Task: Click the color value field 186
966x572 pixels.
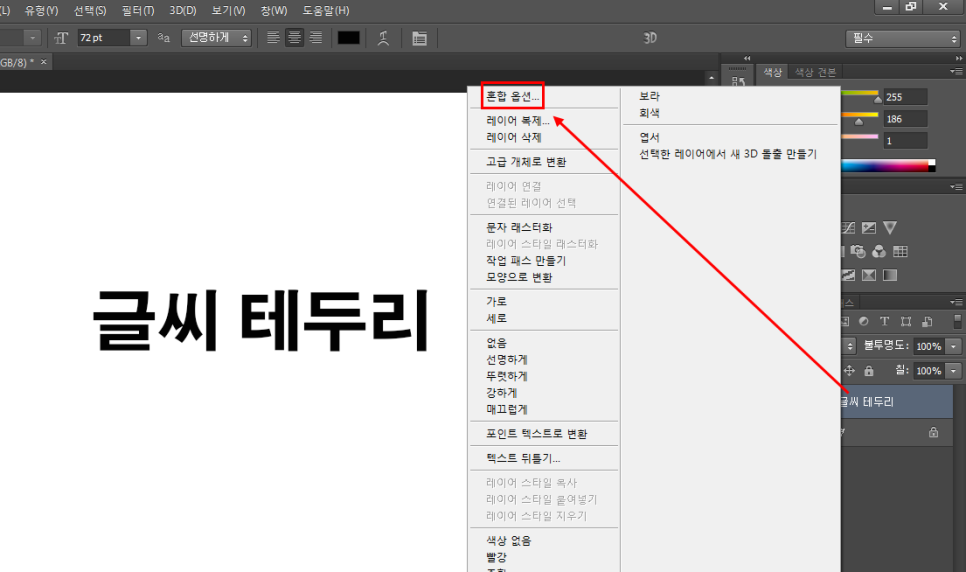Action: [905, 119]
